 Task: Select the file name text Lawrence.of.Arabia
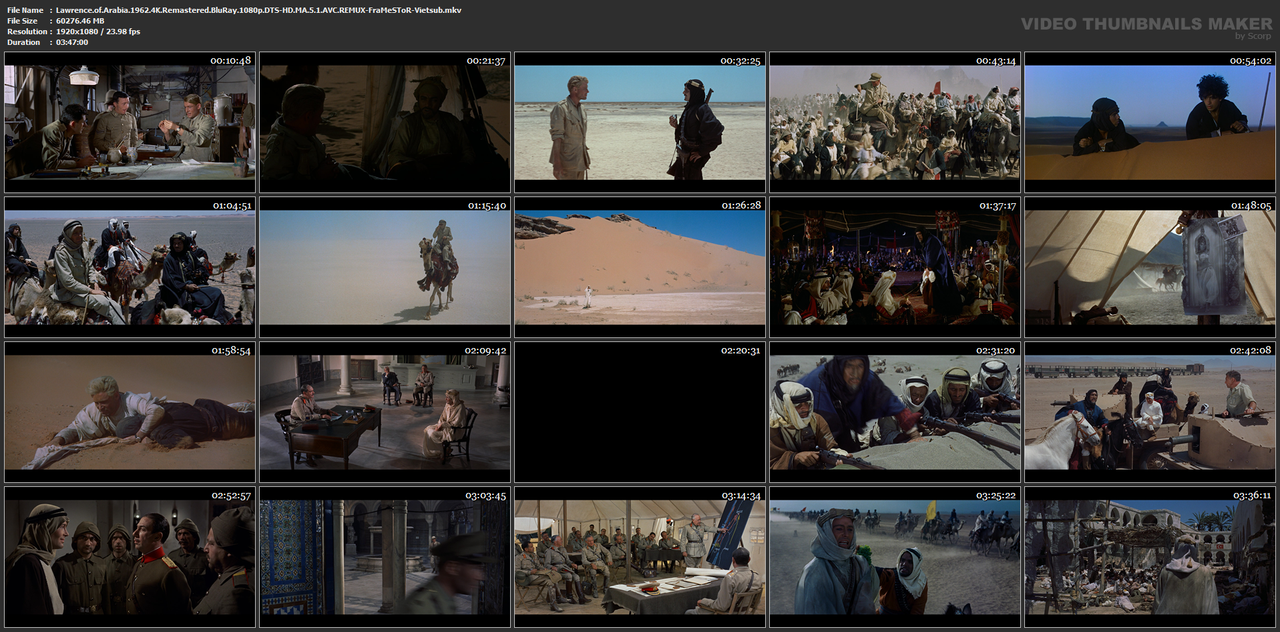click(x=259, y=10)
